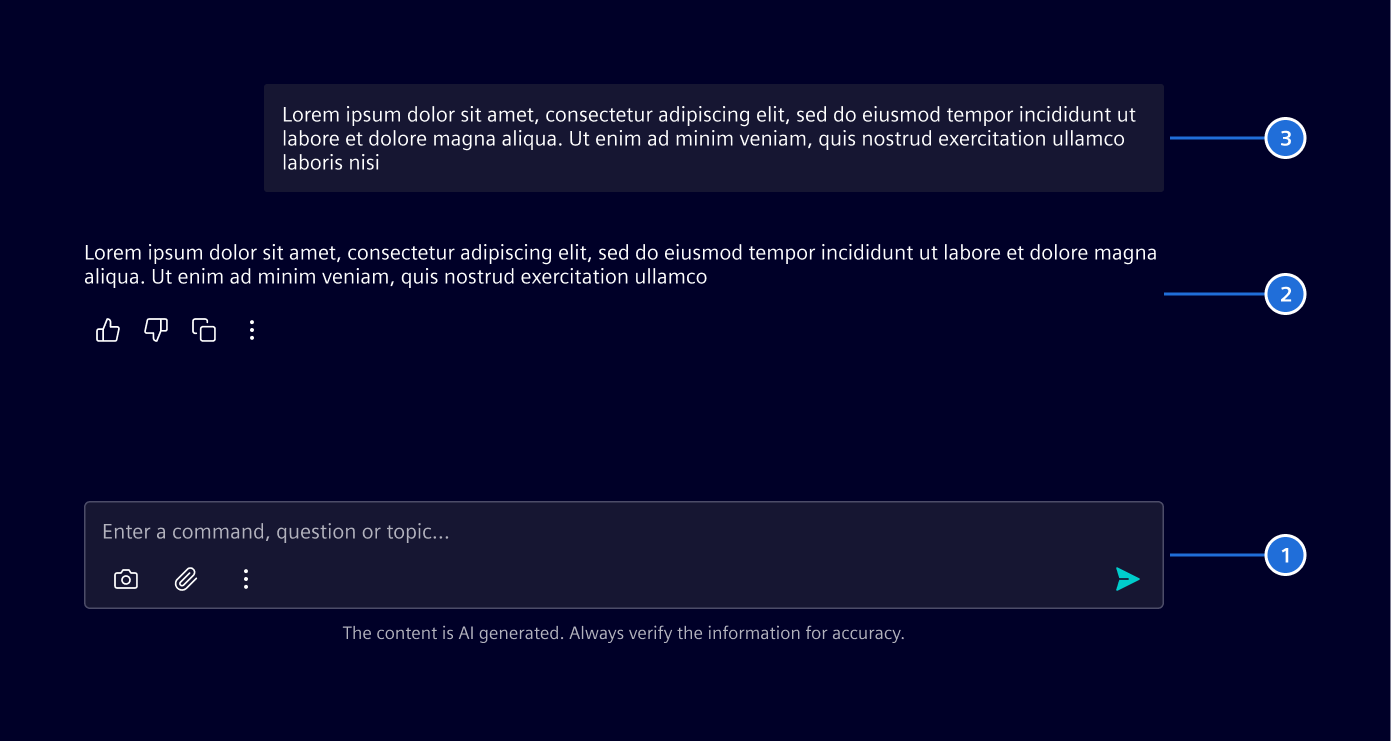Select the AI response text
1391x741 pixels.
[620, 264]
